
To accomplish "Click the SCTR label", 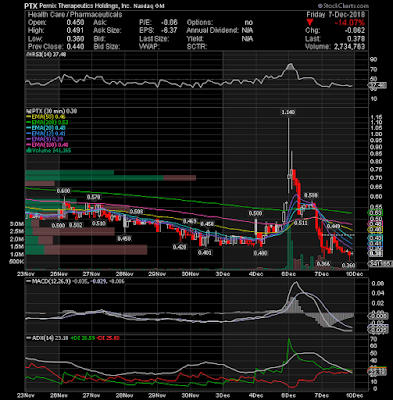I will tap(197, 47).
